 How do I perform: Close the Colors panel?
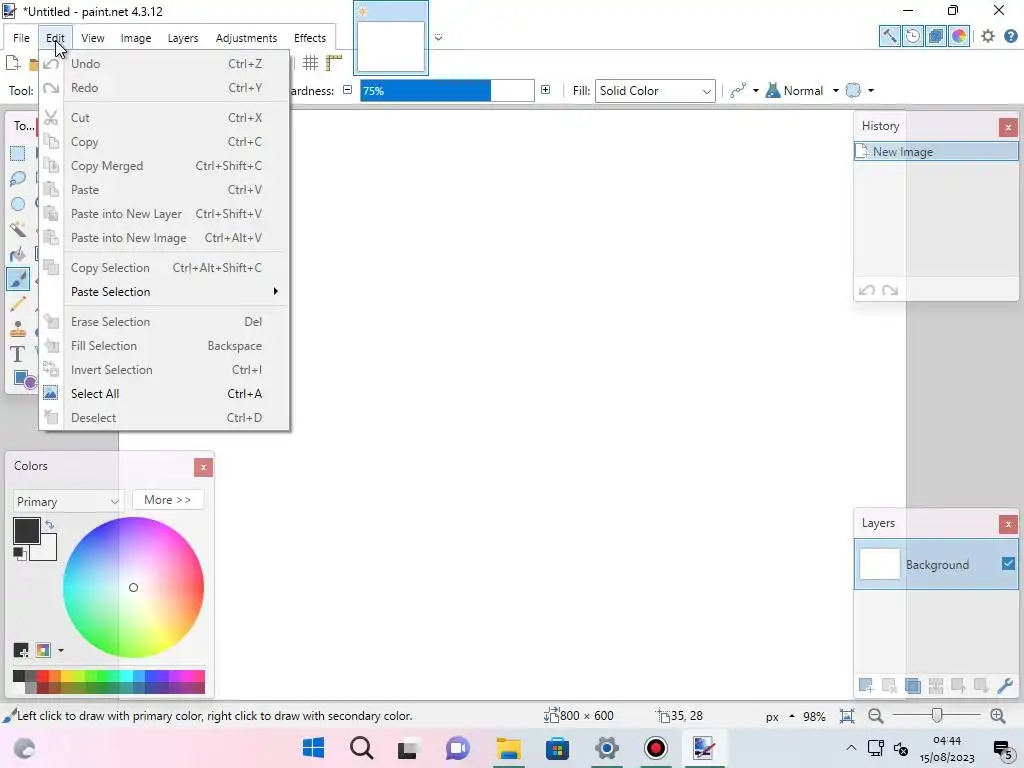(x=203, y=467)
